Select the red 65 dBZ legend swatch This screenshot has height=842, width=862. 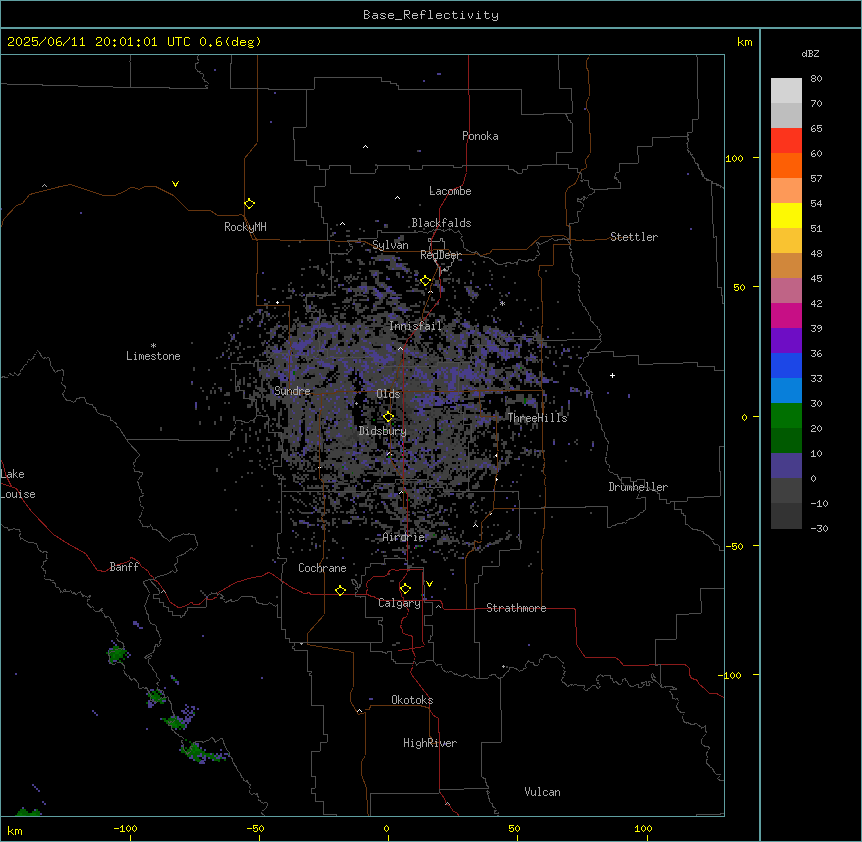[x=786, y=140]
